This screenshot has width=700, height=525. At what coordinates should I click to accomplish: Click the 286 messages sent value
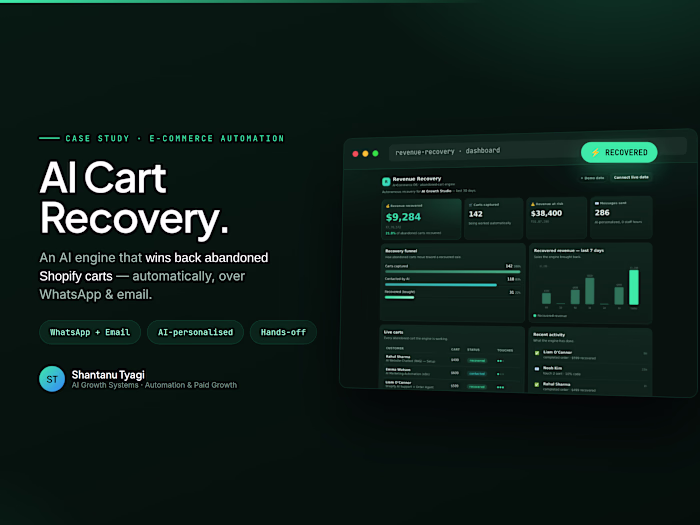click(602, 212)
